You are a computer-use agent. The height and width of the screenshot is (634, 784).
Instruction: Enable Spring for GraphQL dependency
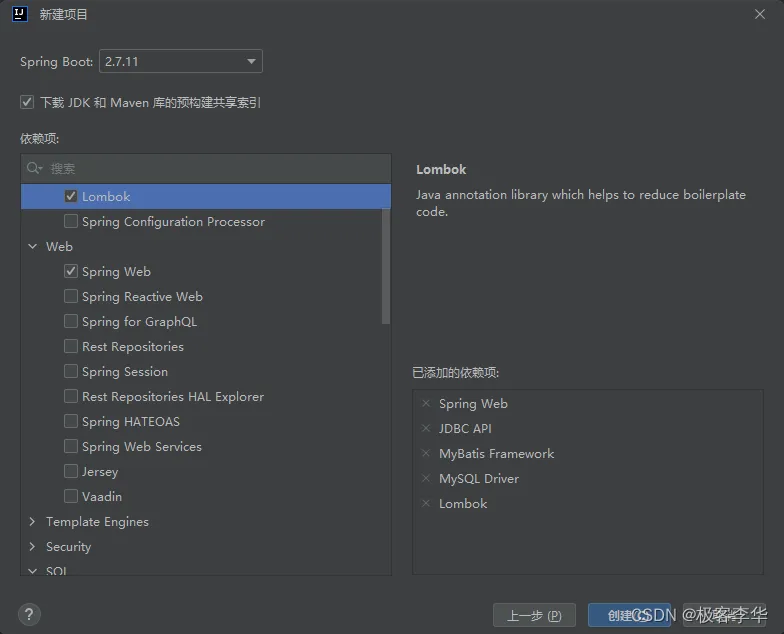(x=71, y=322)
